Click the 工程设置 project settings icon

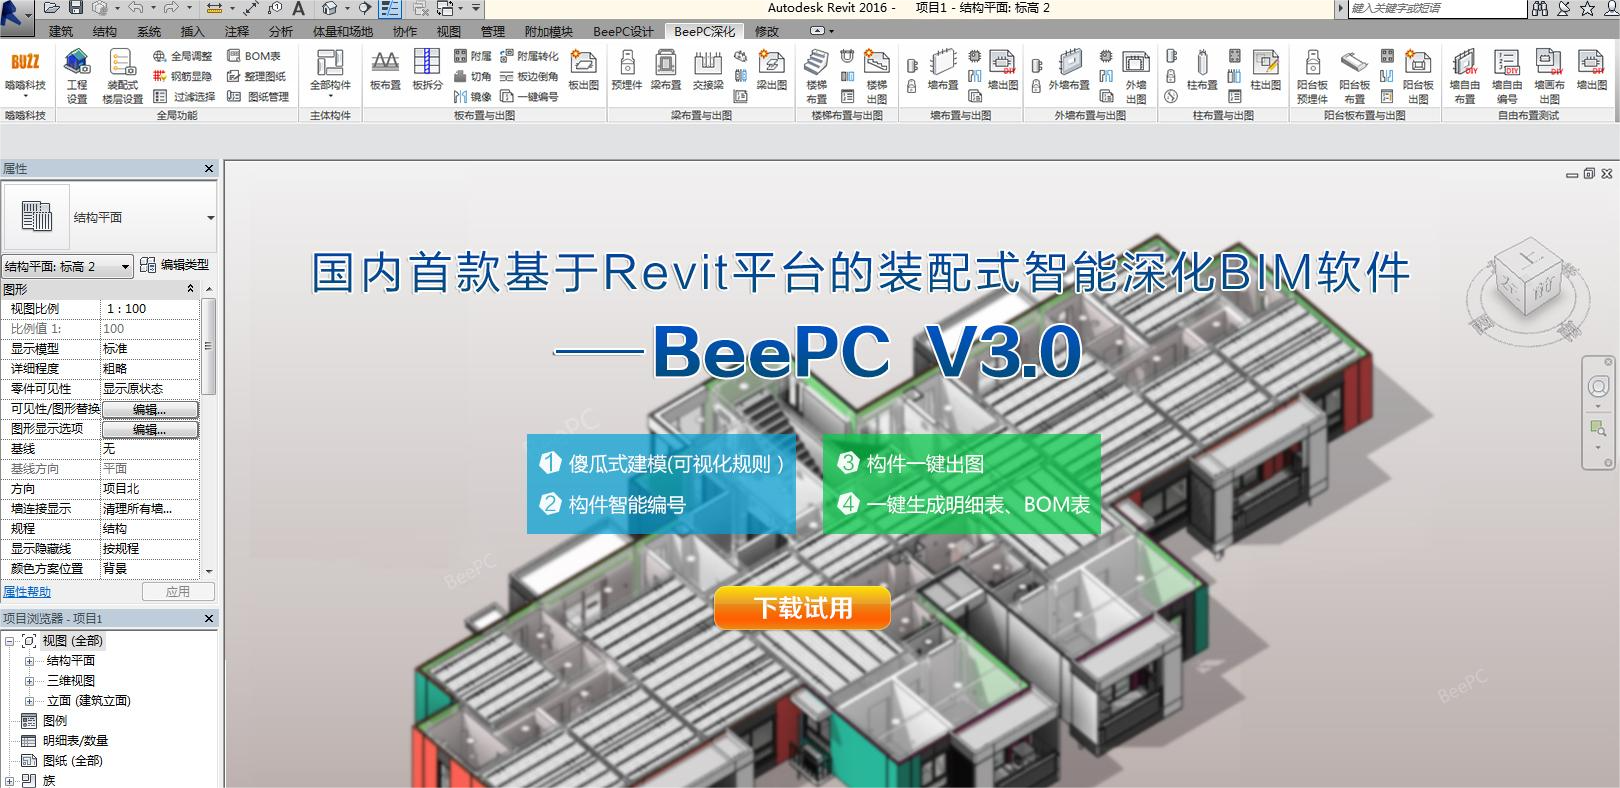(77, 75)
